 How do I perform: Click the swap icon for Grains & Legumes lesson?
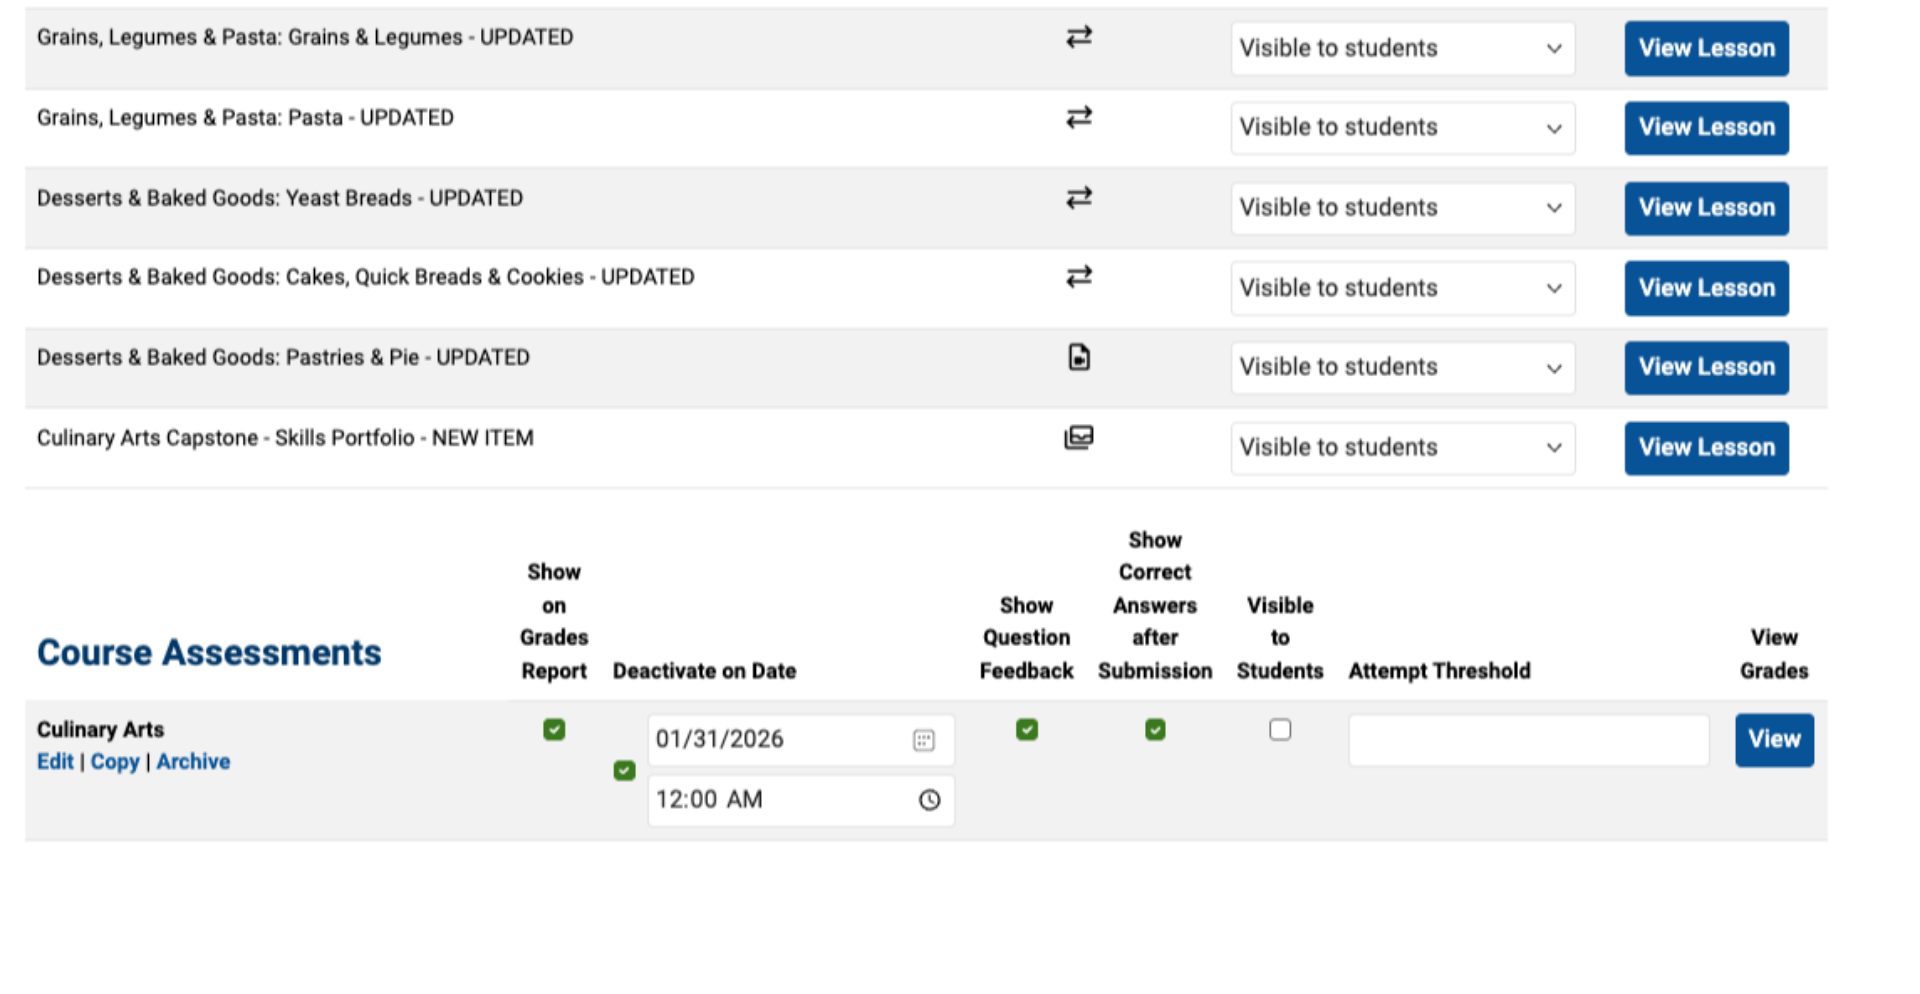point(1079,37)
